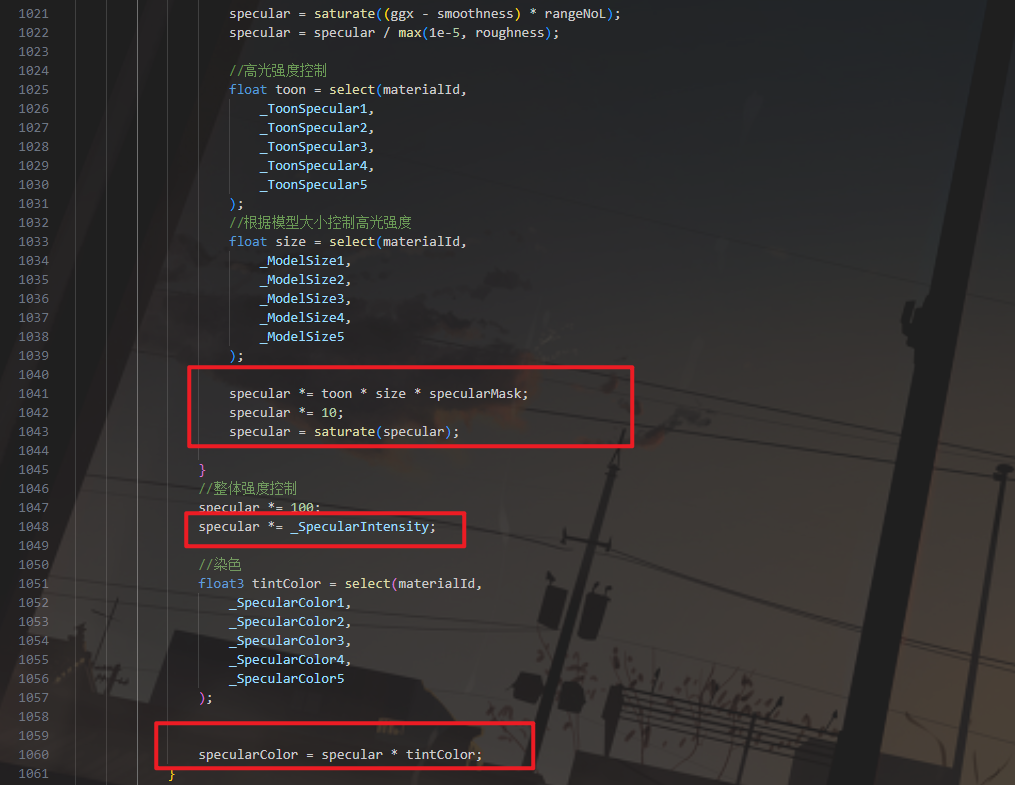The image size is (1015, 785).
Task: Click the saturate call on line 1043
Action: tap(344, 431)
